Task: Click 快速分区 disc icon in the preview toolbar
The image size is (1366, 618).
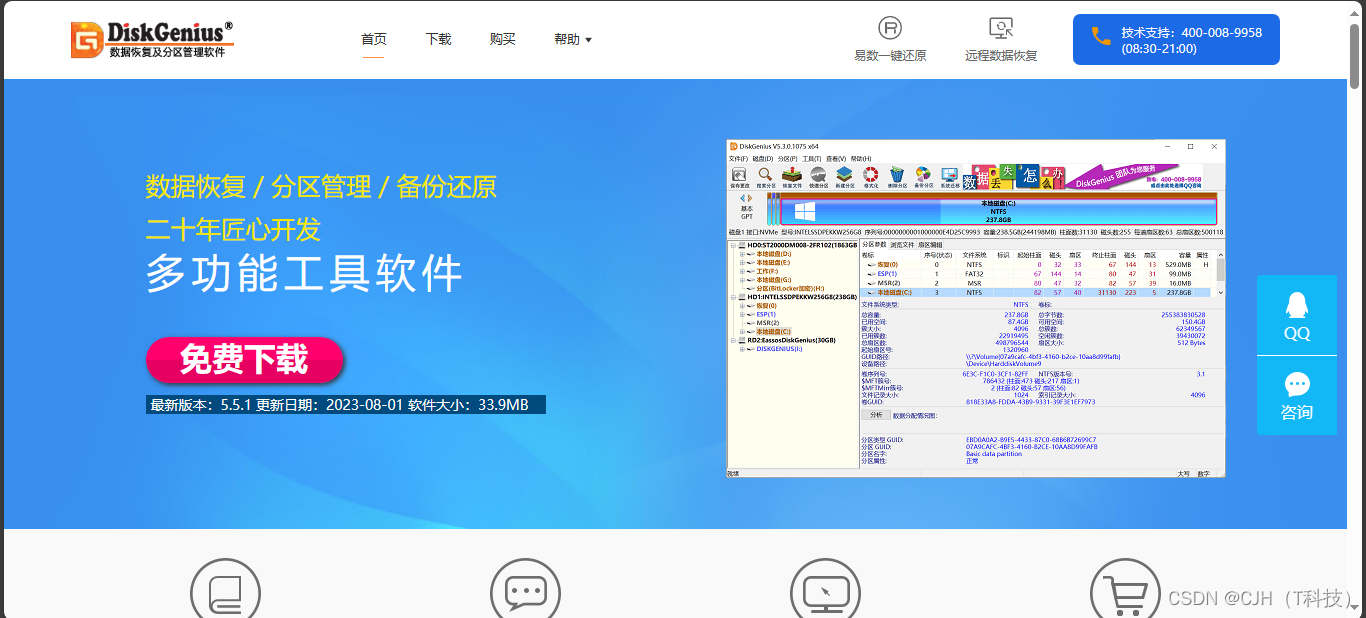Action: tap(818, 178)
